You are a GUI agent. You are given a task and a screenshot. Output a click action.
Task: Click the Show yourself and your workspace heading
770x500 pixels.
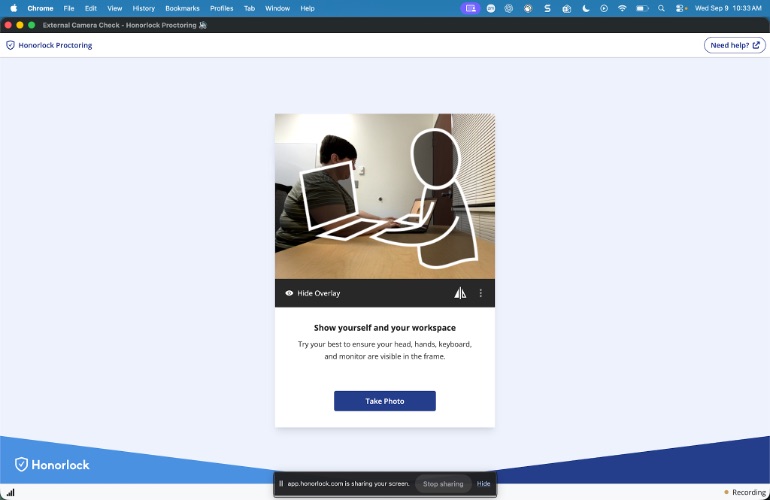point(385,328)
